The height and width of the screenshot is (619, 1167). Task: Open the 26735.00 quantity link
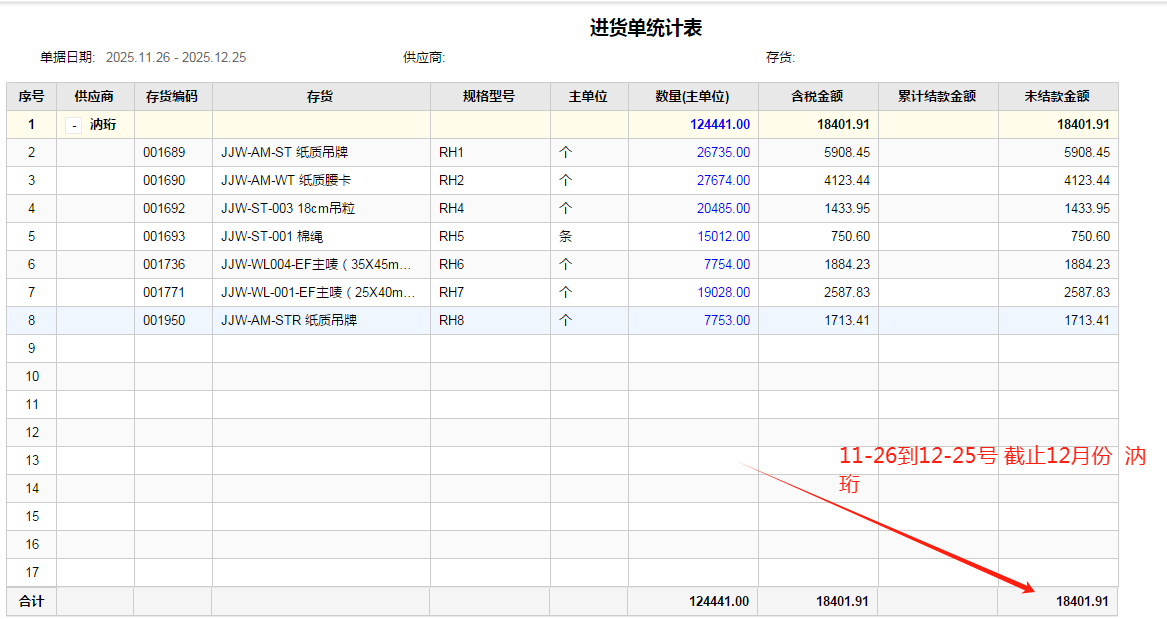[x=723, y=153]
